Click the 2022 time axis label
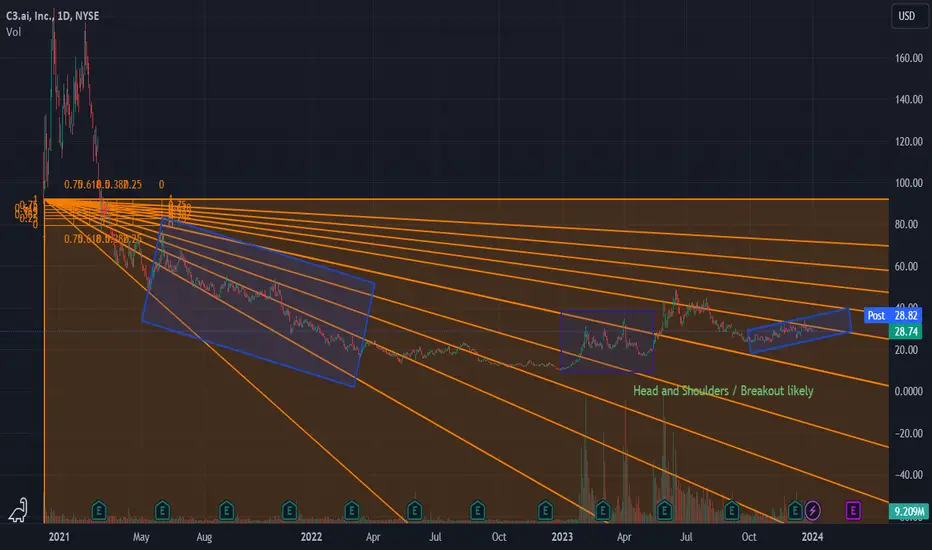 (311, 537)
